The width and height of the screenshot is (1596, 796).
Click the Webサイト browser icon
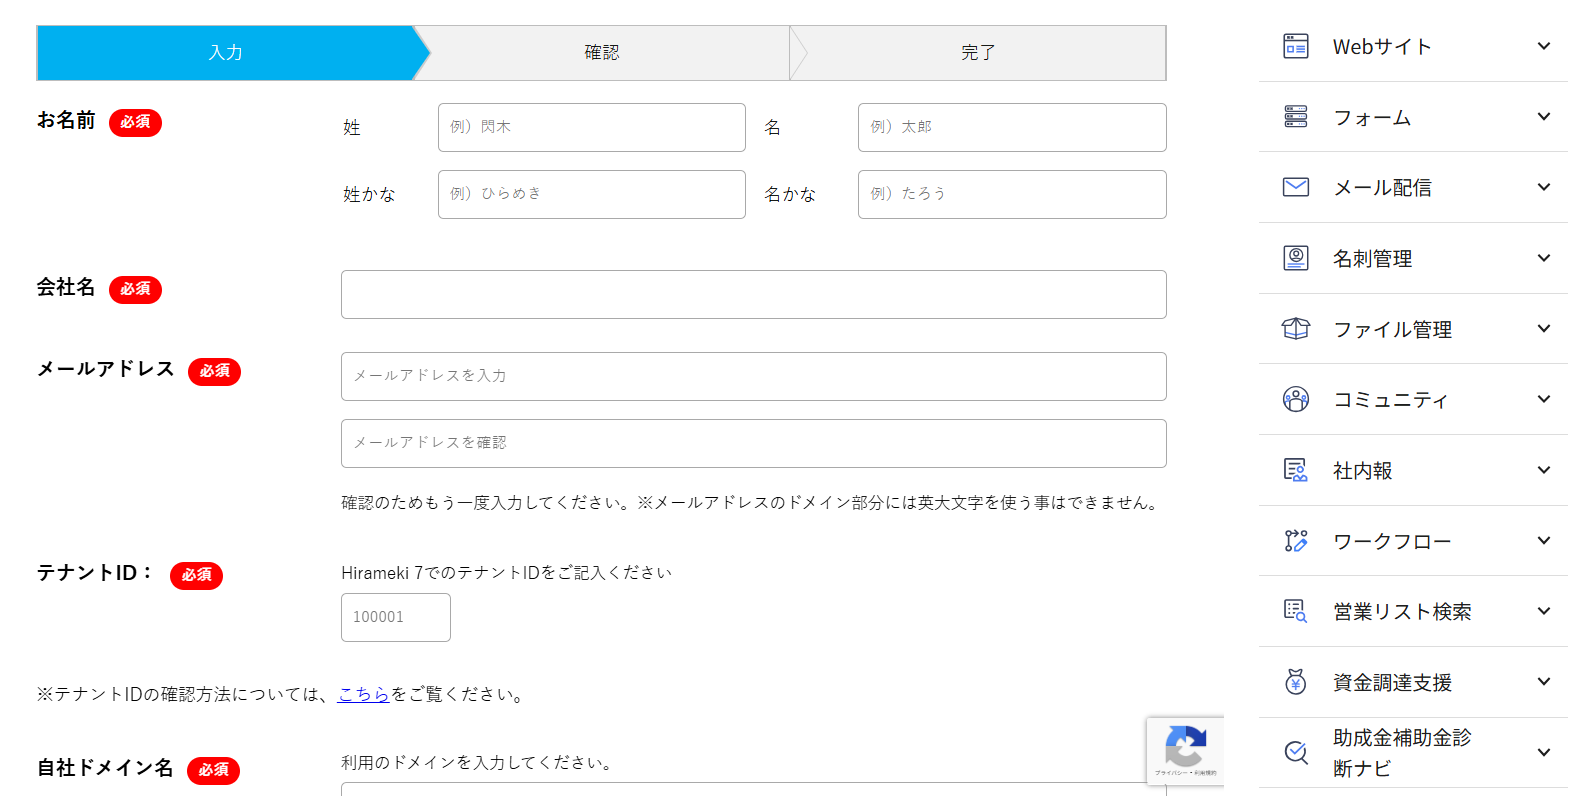(1295, 46)
